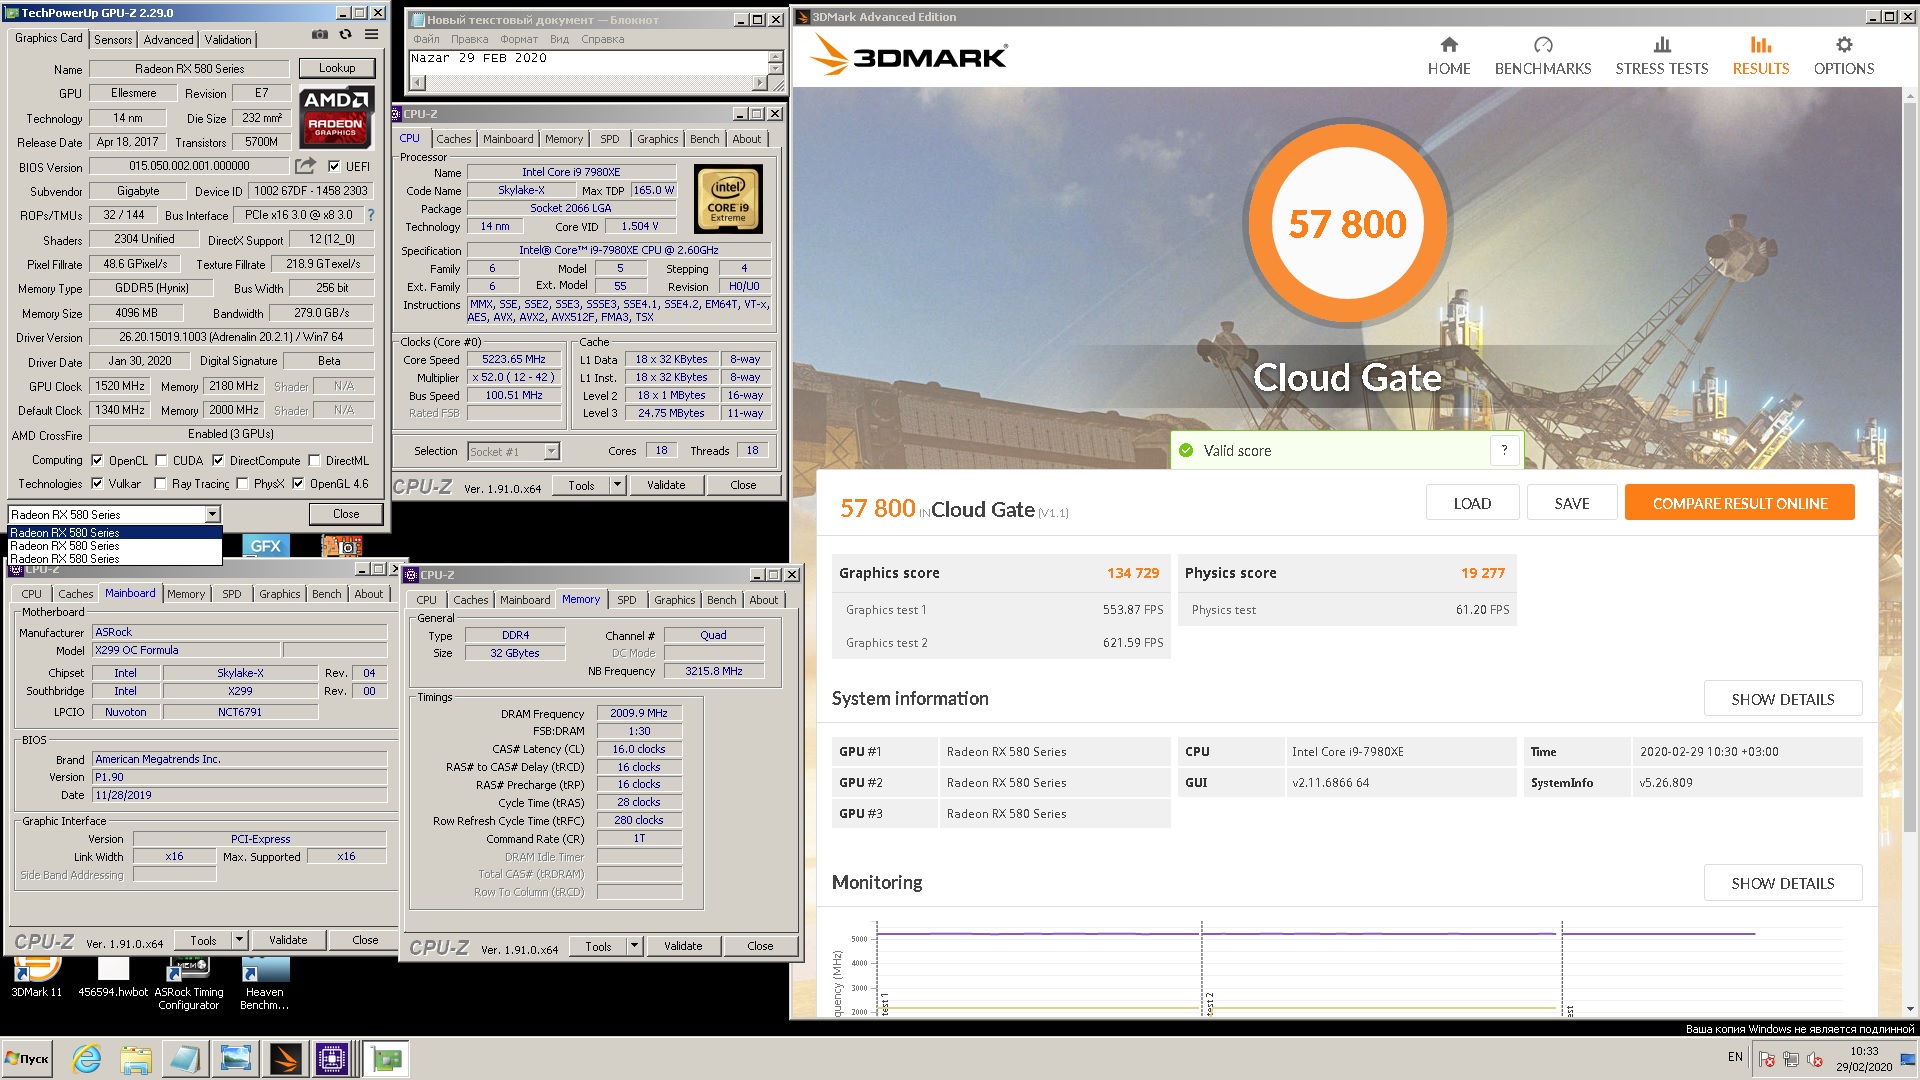Toggle the OpenGL 4.6 checkbox
This screenshot has width=1920, height=1080.
click(x=298, y=484)
